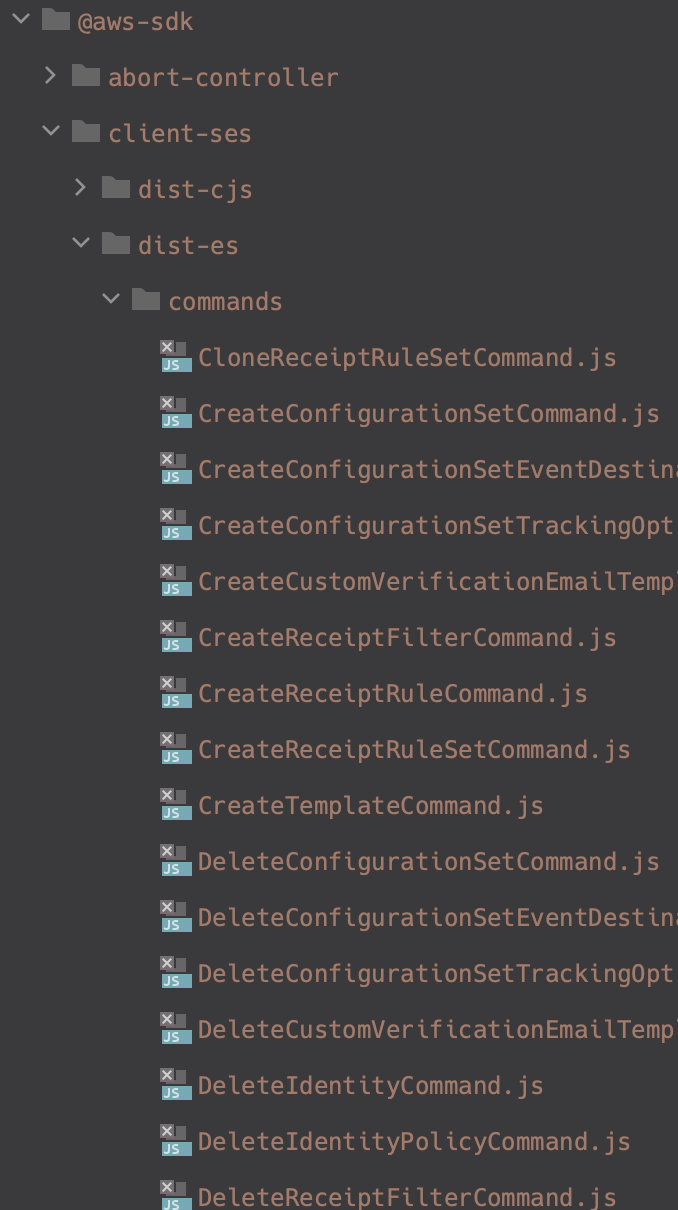Select the dist-cjs folder name
Viewport: 678px width, 1210px height.
(x=195, y=189)
